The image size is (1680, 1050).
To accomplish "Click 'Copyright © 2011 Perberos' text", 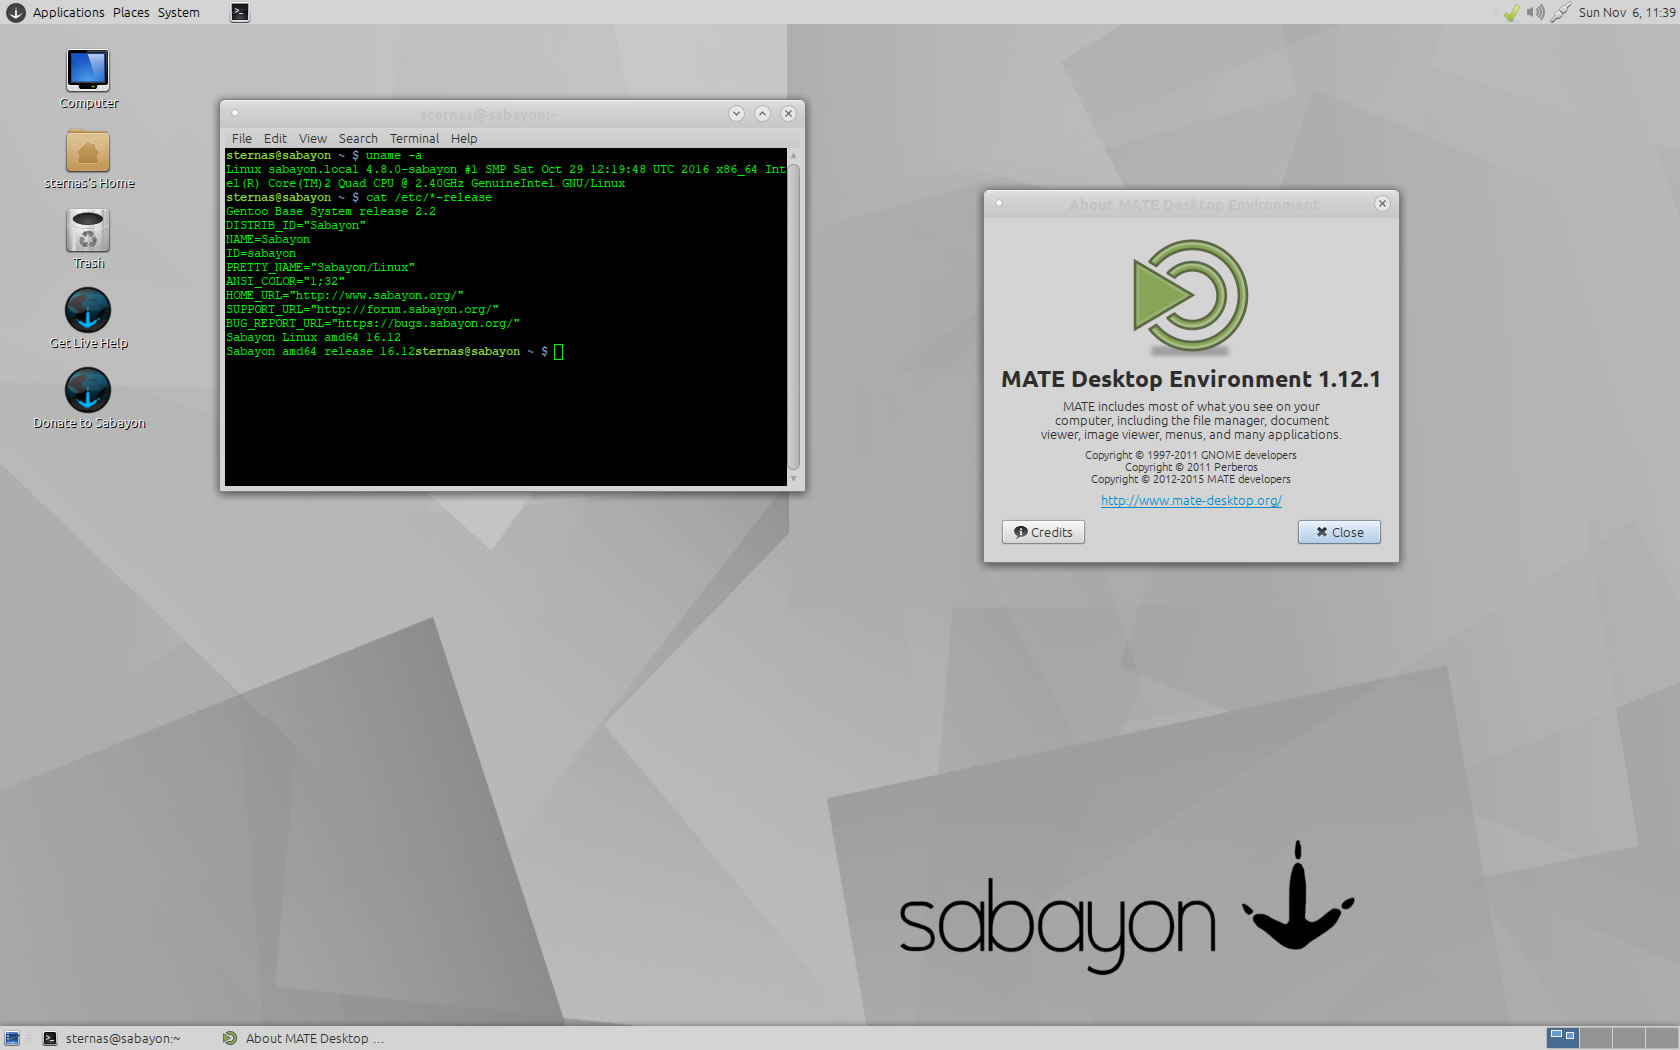I will [1191, 467].
